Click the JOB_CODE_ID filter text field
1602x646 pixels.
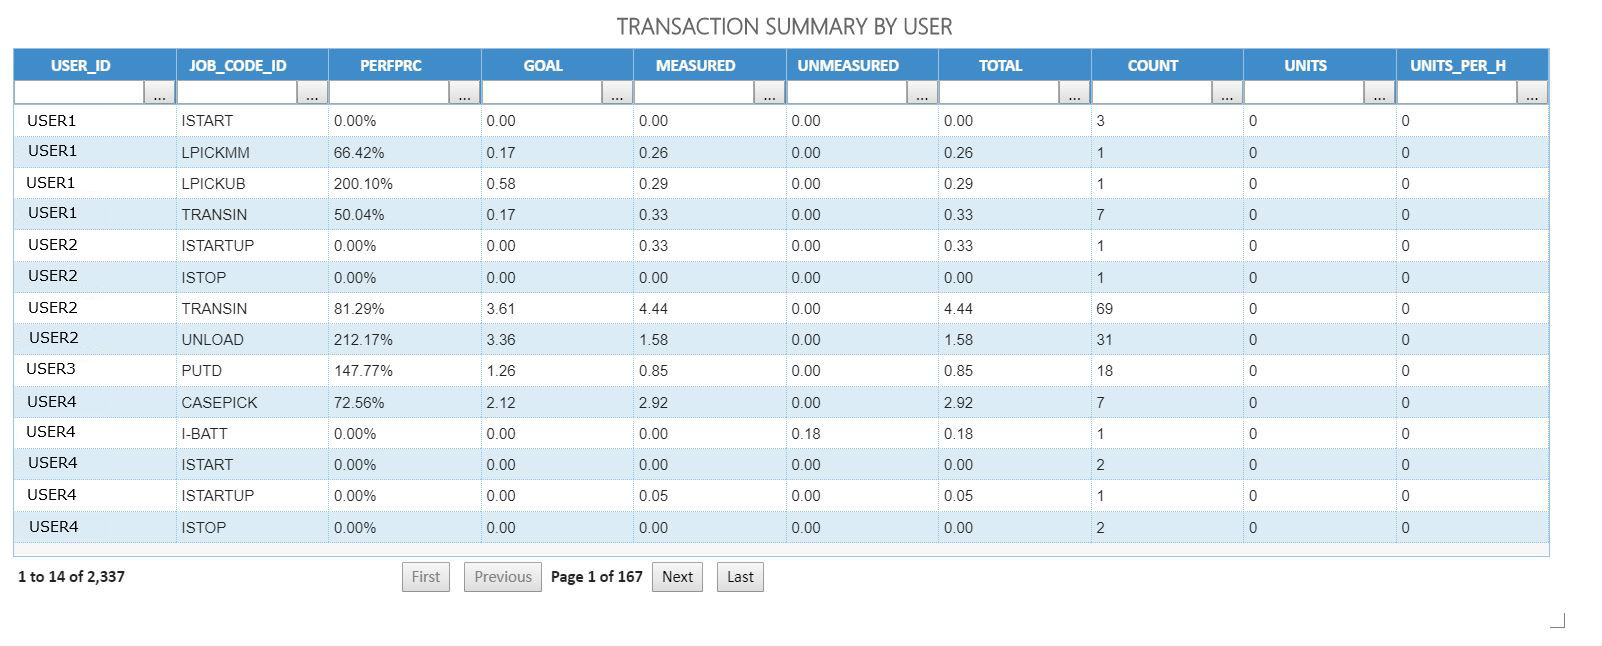[237, 93]
